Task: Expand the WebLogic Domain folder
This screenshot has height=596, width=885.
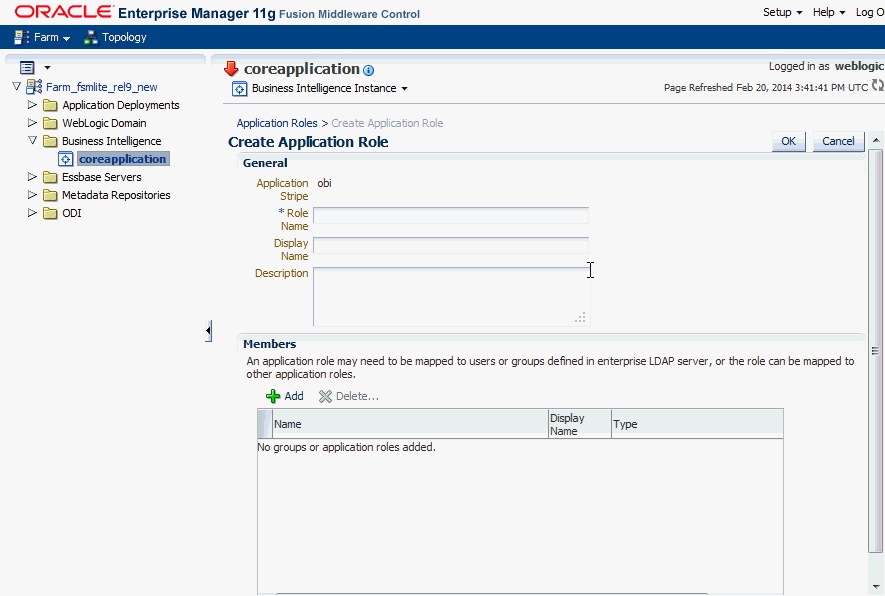Action: [32, 122]
